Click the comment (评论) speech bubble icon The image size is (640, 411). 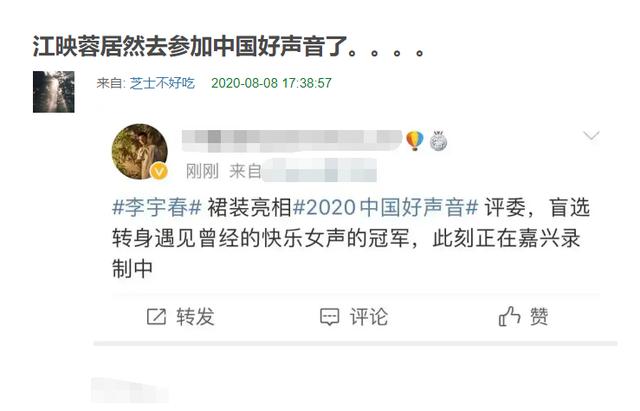[329, 317]
